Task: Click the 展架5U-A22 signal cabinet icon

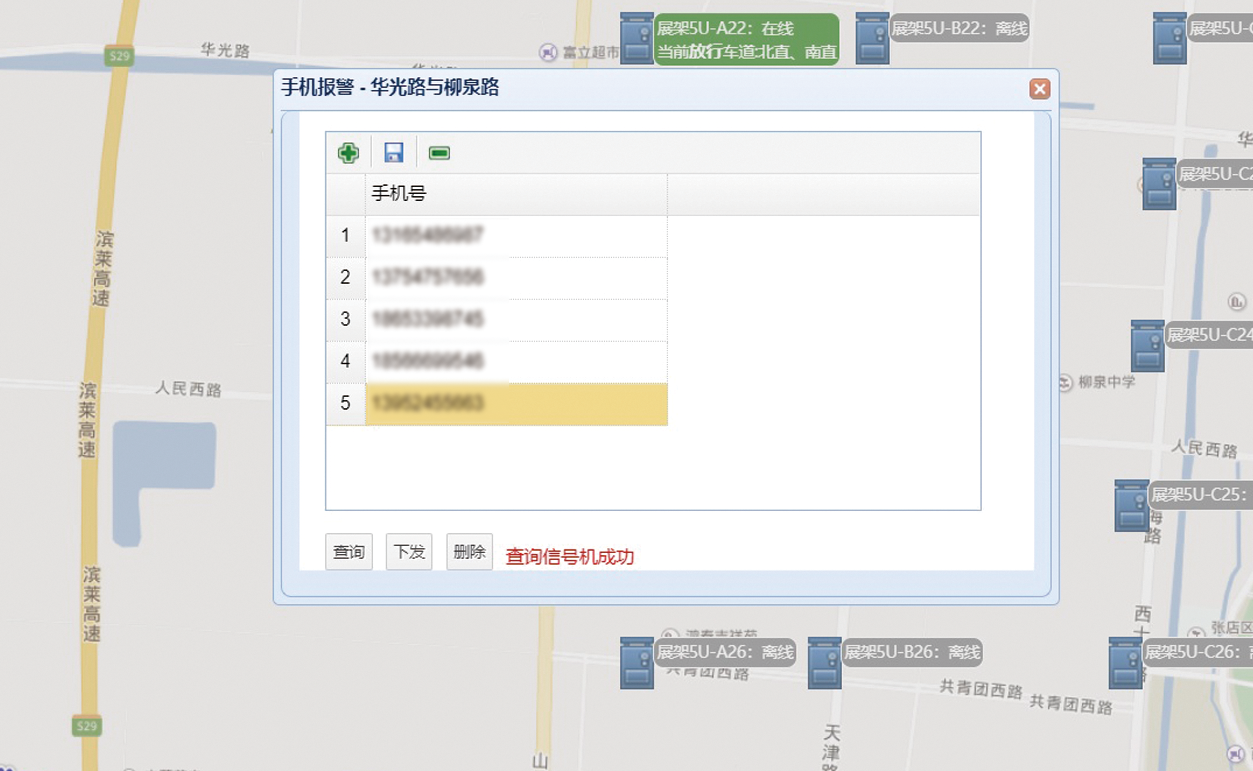Action: 636,39
